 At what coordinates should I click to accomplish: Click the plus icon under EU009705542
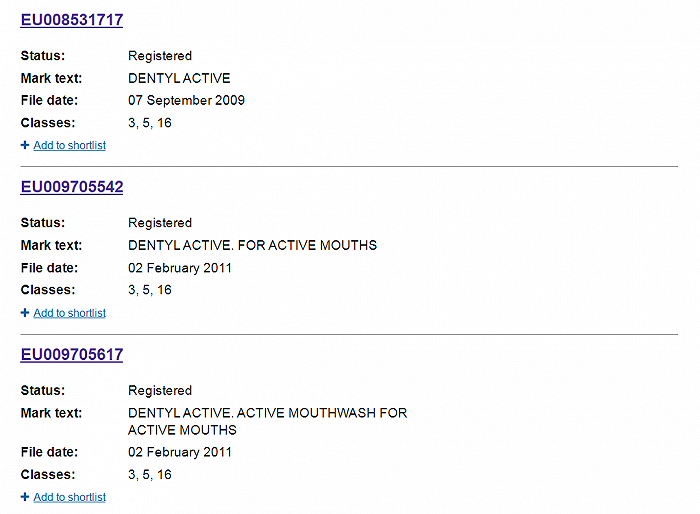[25, 313]
